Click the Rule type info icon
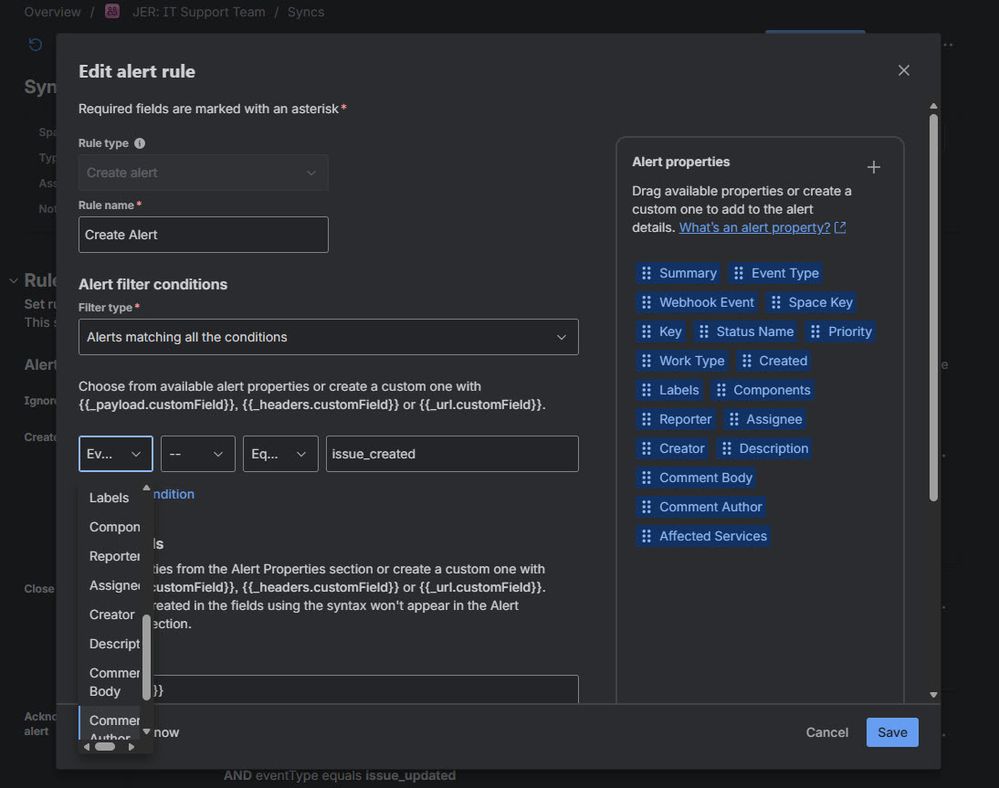 (140, 143)
